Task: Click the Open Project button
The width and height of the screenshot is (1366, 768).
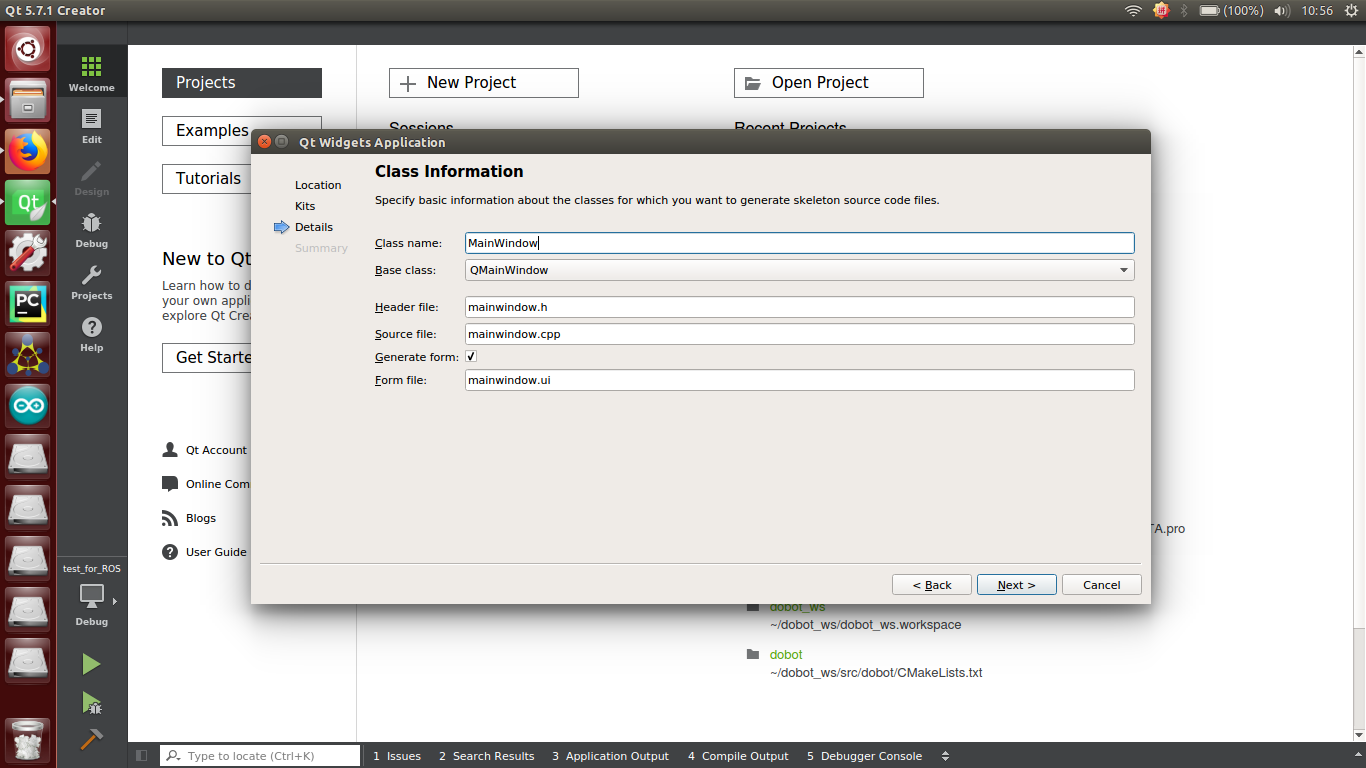Action: point(829,83)
